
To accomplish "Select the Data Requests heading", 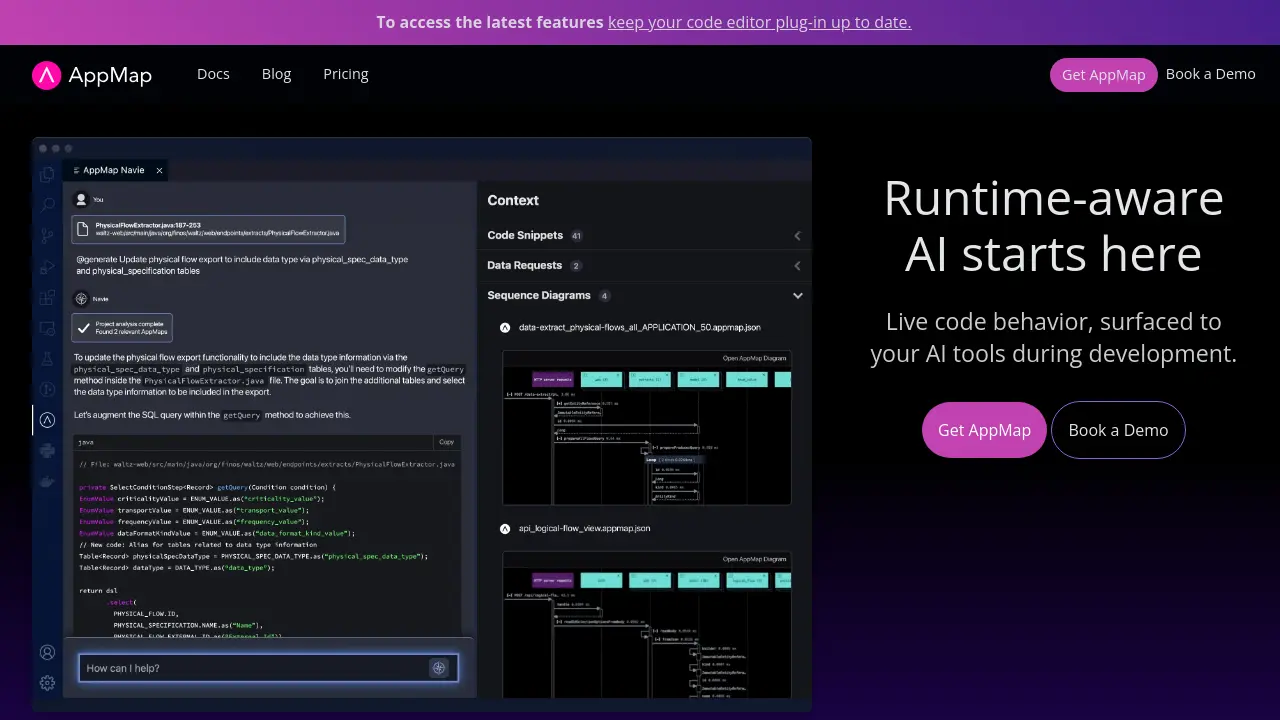I will click(x=525, y=266).
